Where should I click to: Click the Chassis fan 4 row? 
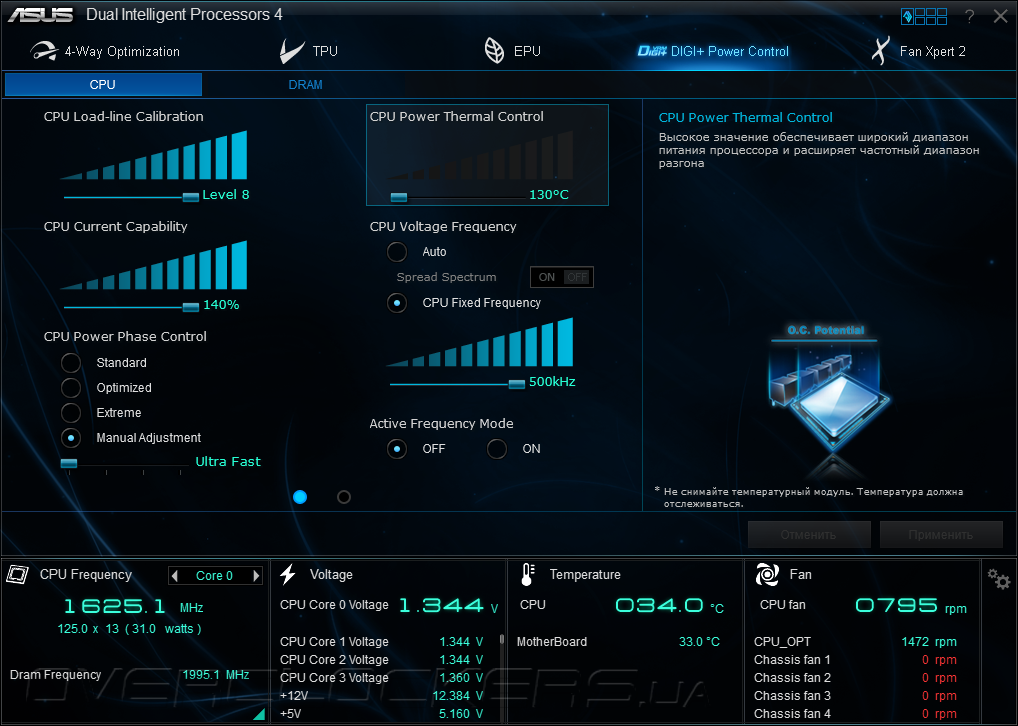tap(855, 714)
